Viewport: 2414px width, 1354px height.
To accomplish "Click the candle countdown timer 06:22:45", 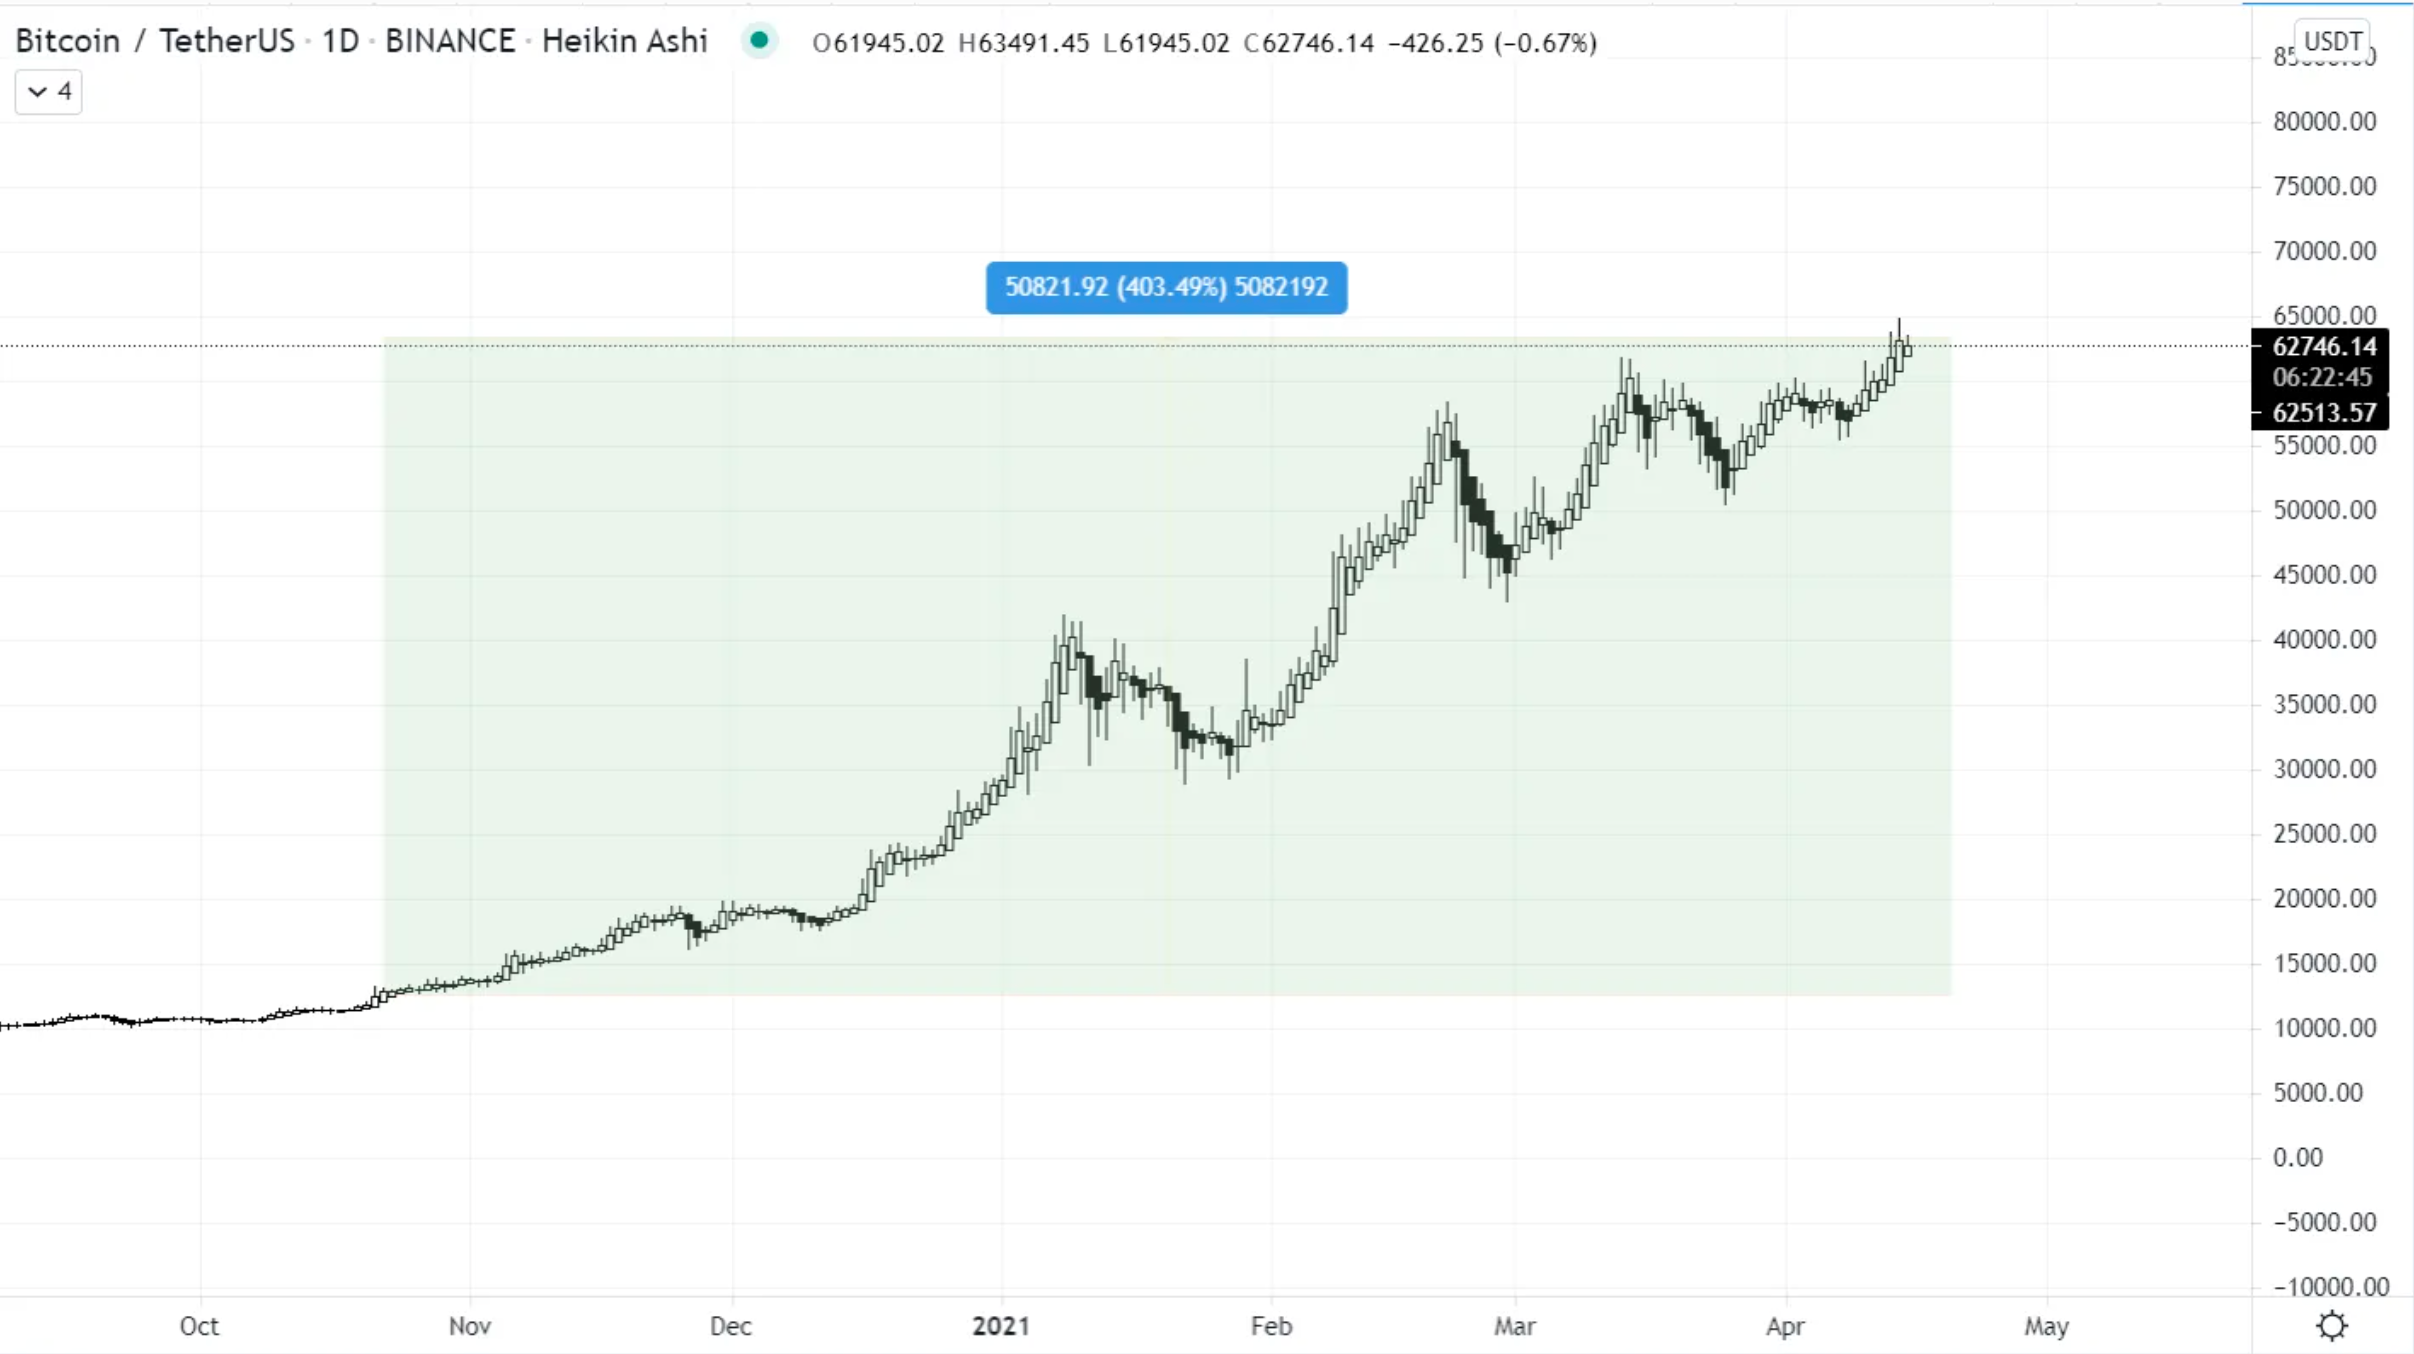I will 2322,378.
